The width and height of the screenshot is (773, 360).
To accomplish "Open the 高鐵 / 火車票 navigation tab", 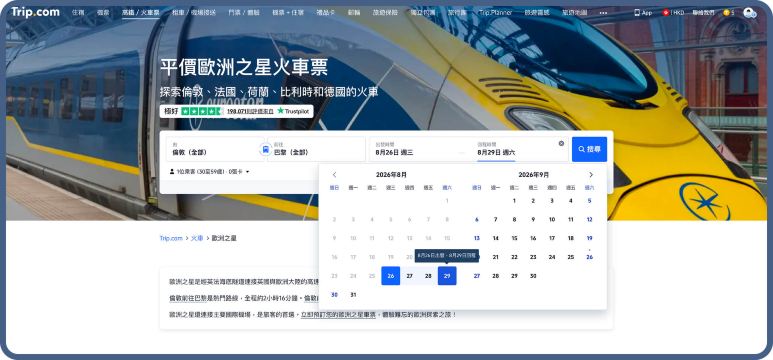I will point(141,13).
